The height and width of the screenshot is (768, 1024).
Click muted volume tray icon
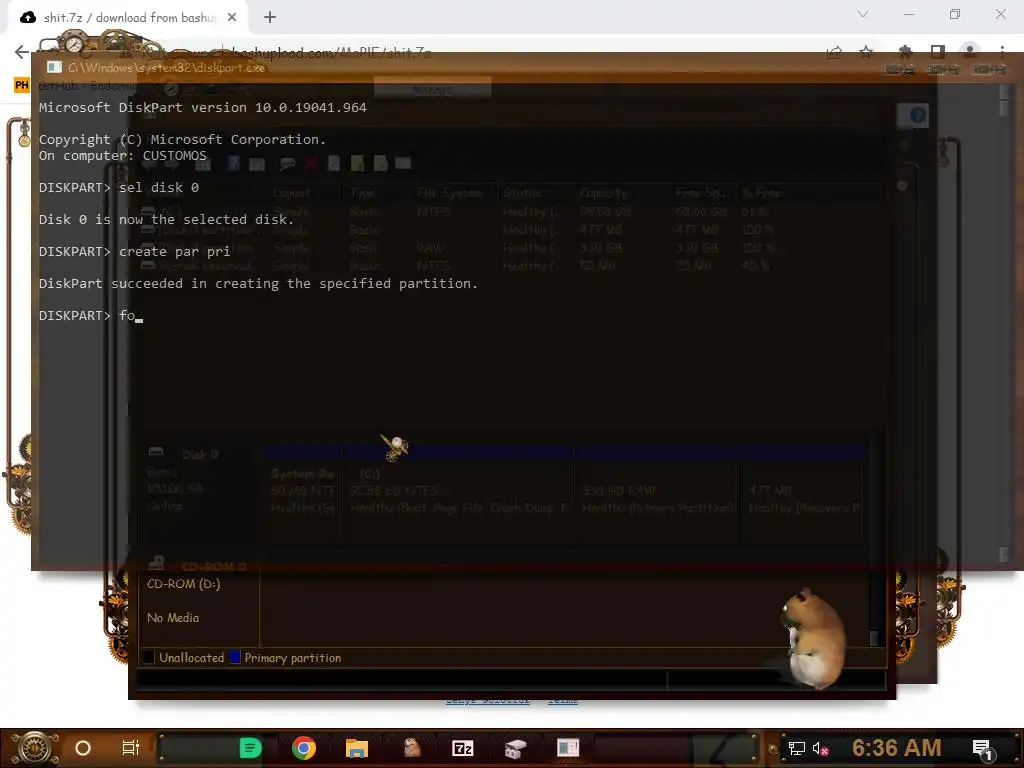coord(820,748)
